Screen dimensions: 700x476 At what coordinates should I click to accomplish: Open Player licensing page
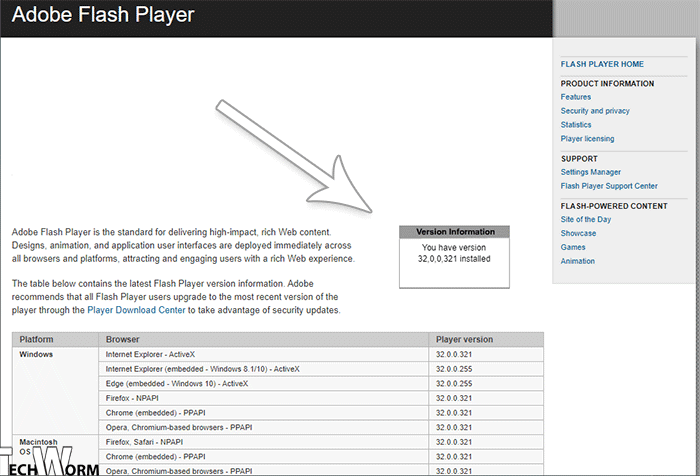point(587,138)
